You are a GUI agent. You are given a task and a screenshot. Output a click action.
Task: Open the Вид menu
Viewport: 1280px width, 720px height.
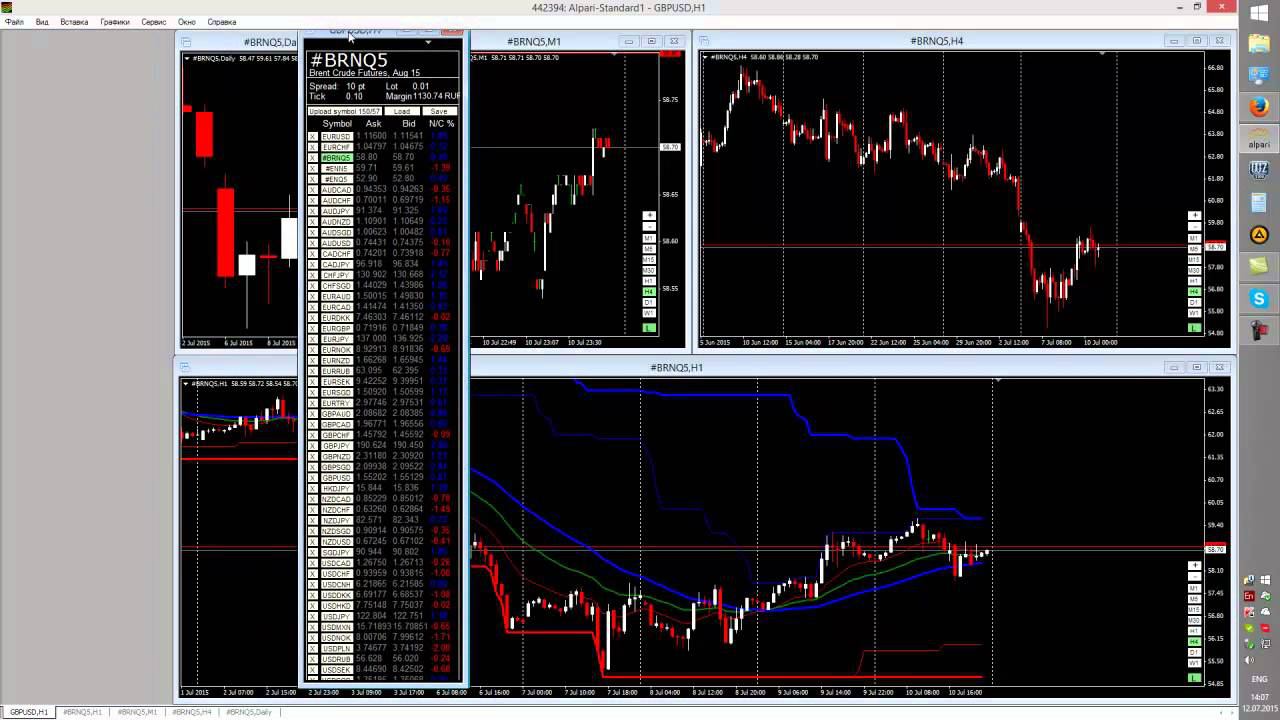(x=42, y=22)
